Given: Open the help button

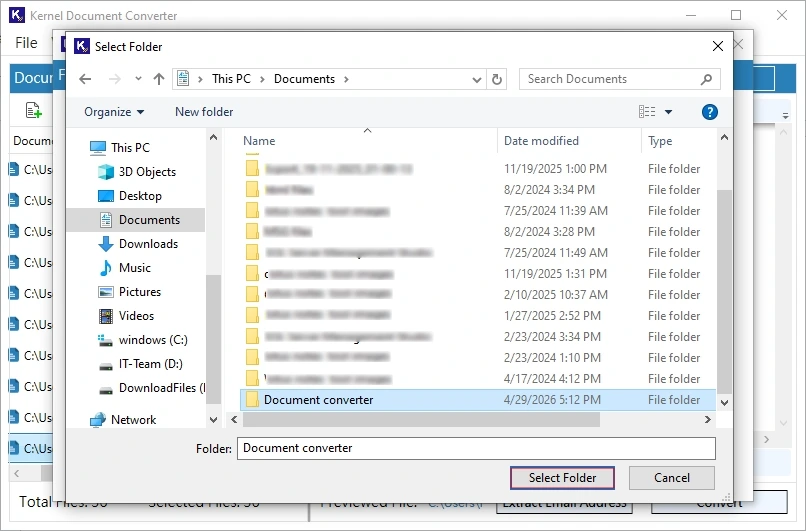Looking at the screenshot, I should tap(709, 112).
